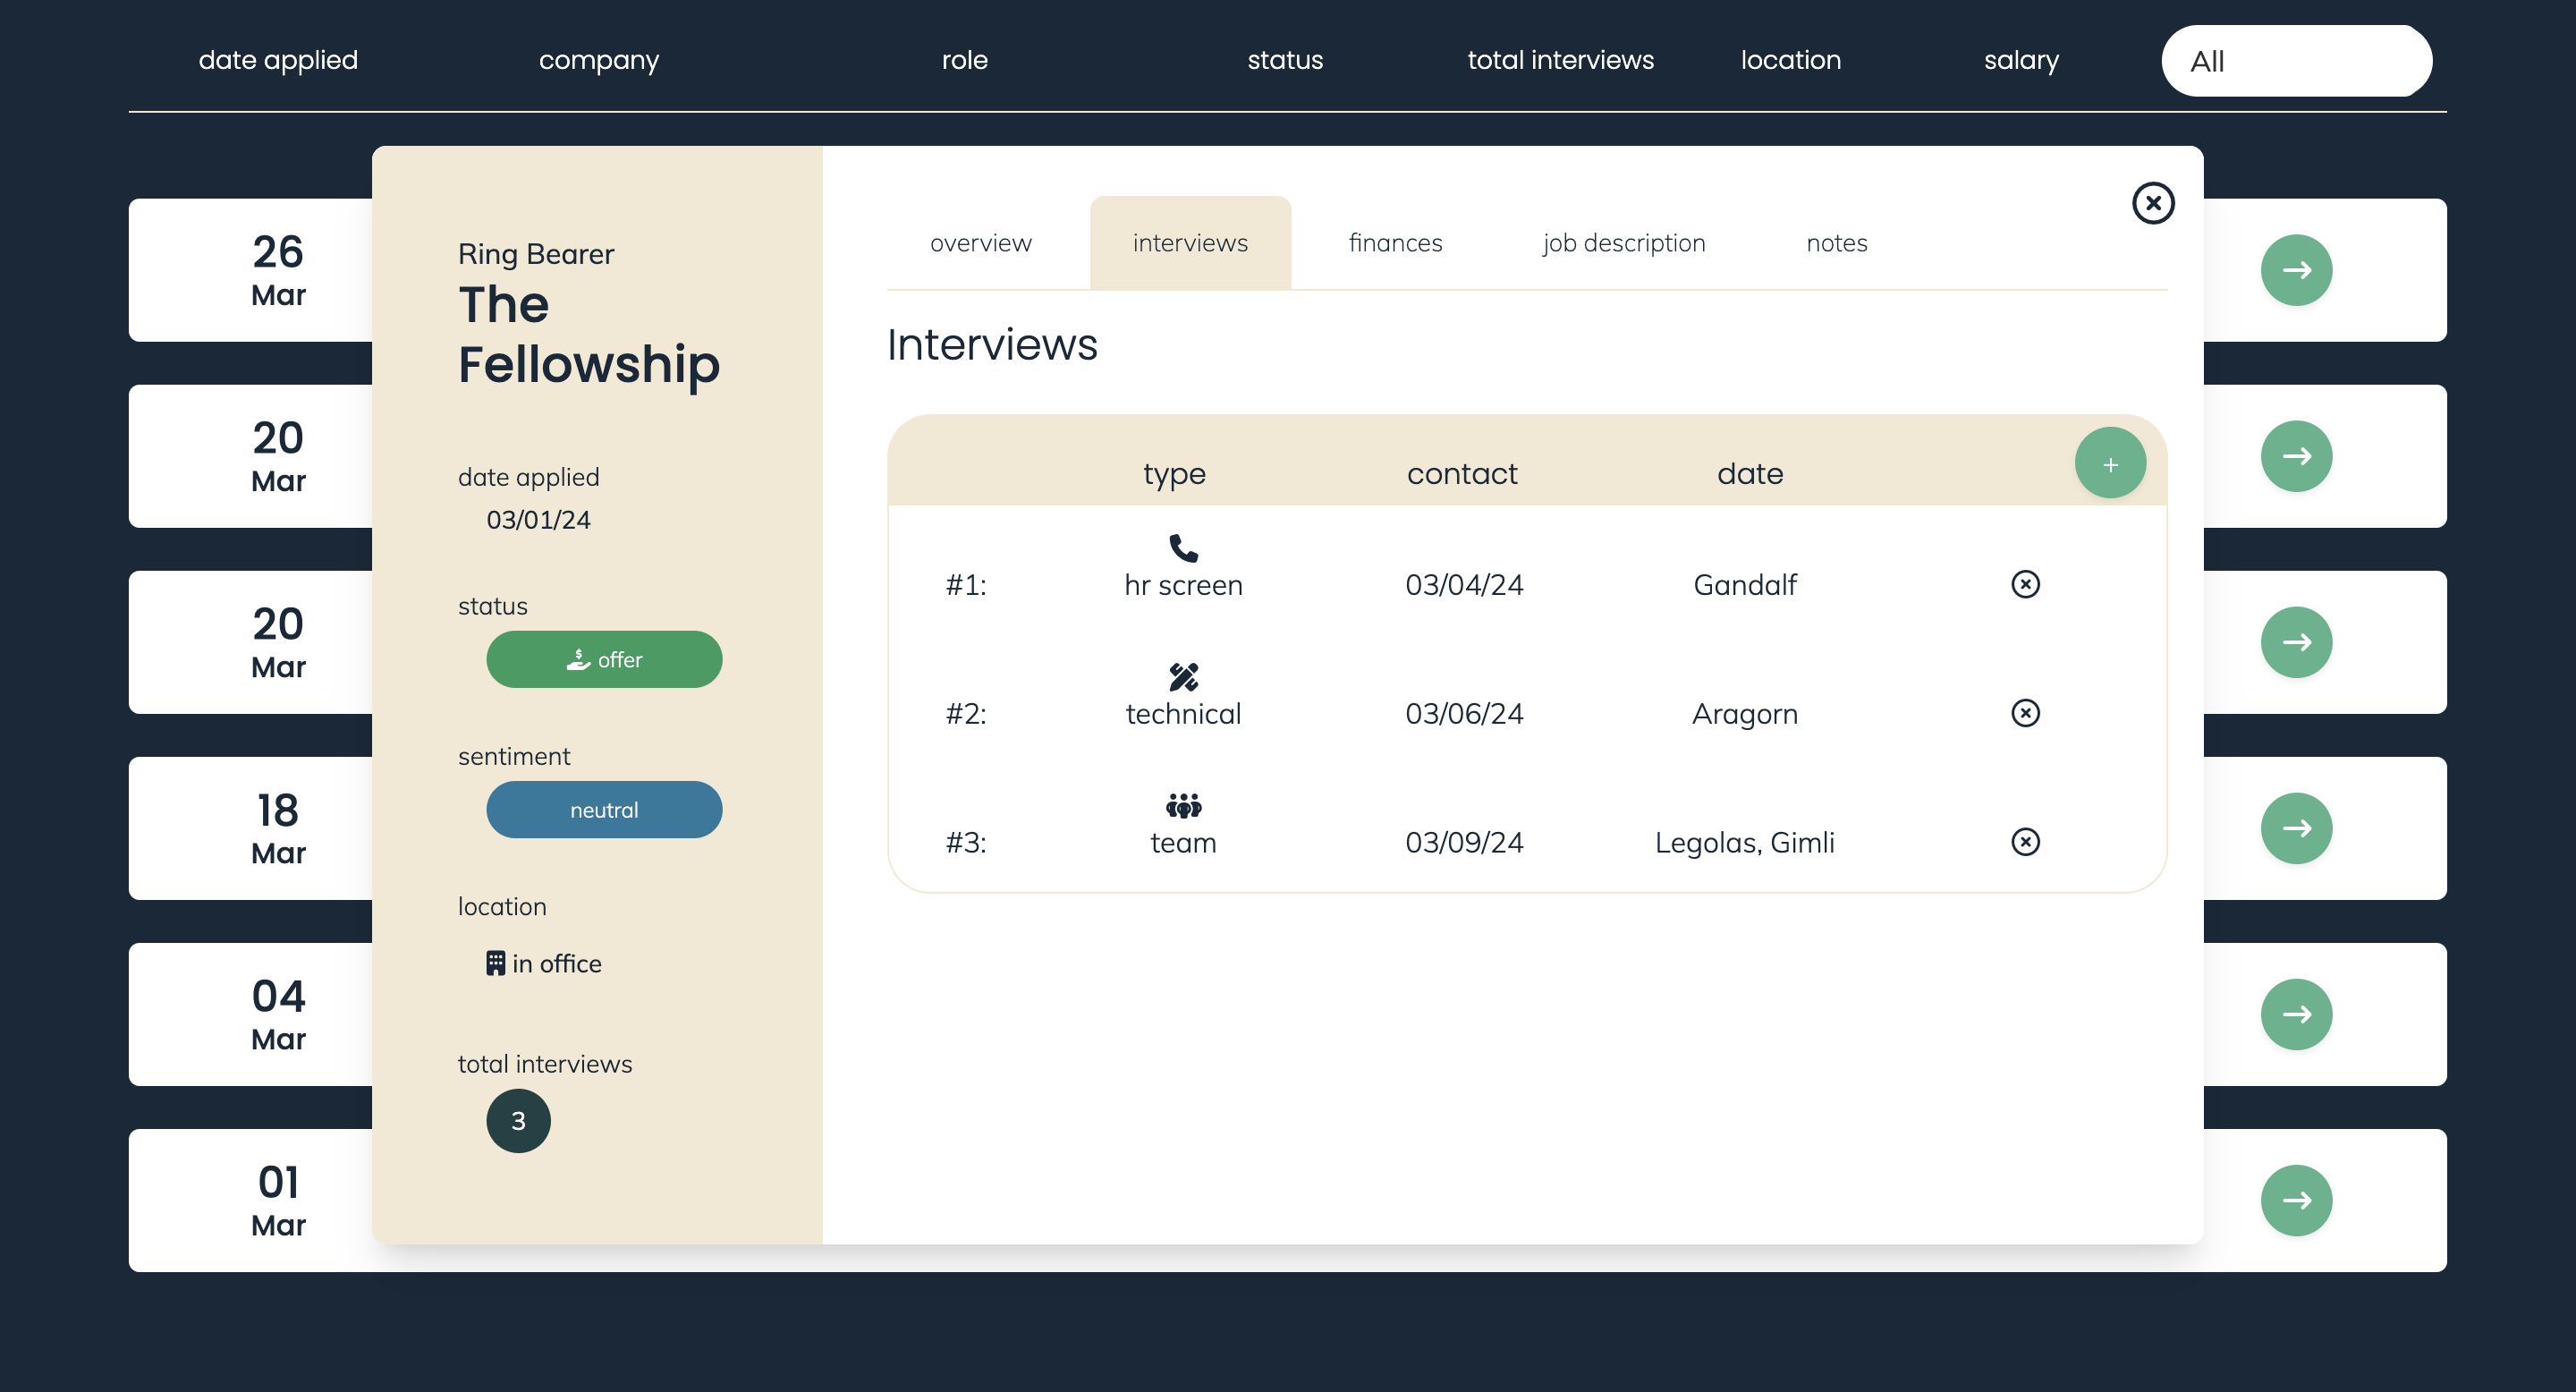Click the total interviews count 3 badge

(518, 1121)
